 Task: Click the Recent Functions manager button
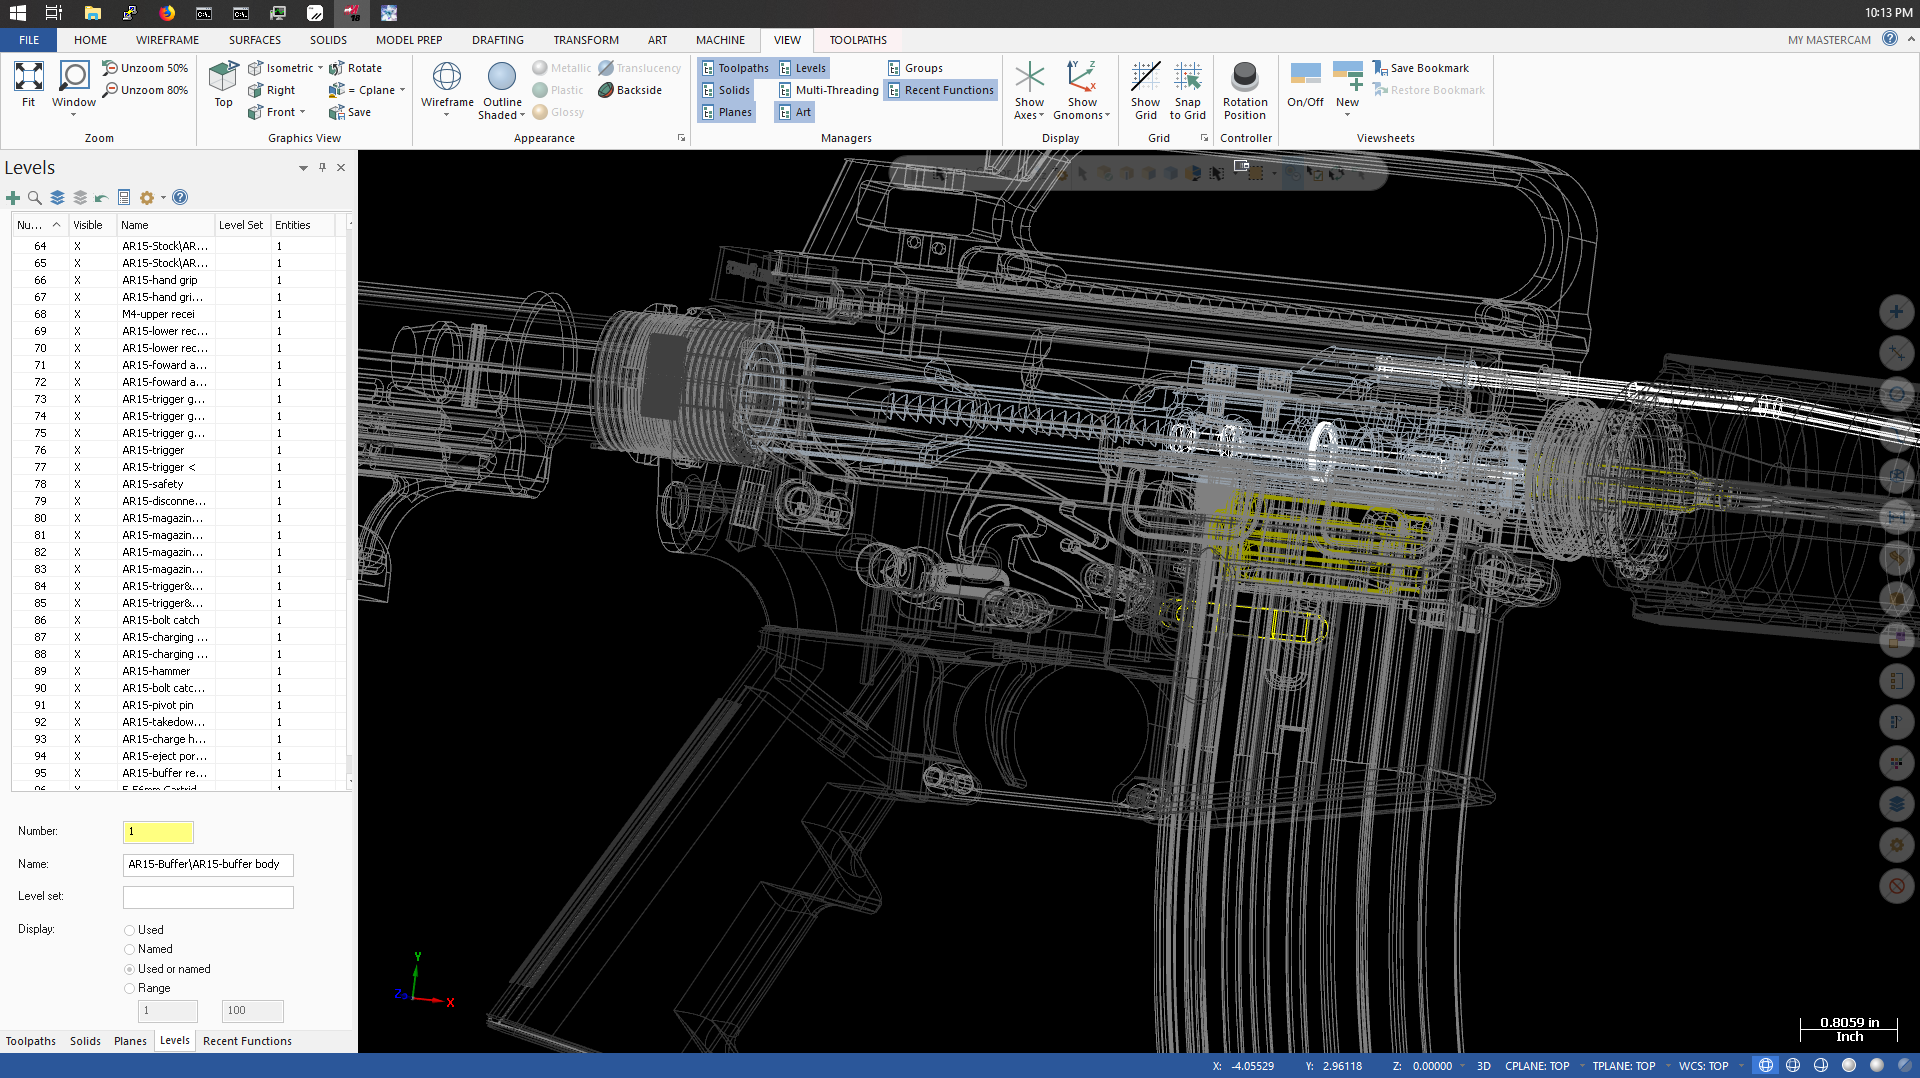941,90
